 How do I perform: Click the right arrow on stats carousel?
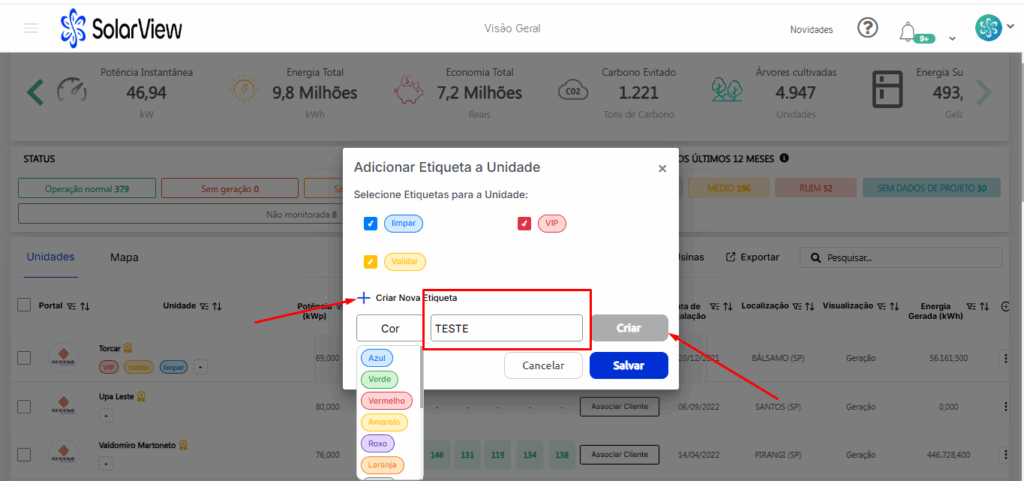tap(984, 93)
